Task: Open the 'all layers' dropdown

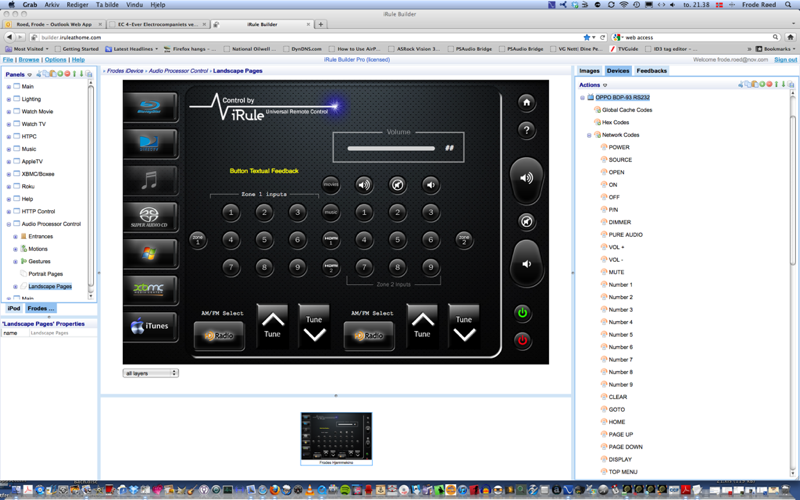Action: click(151, 373)
